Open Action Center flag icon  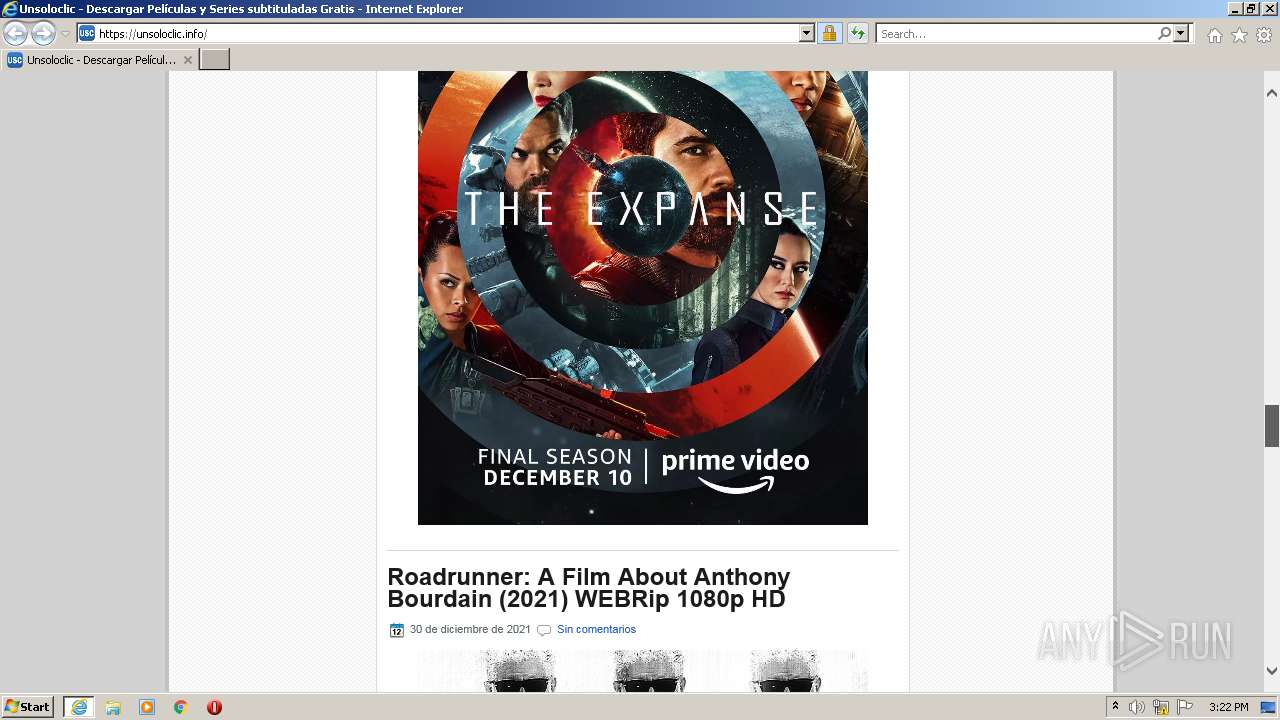(1185, 707)
